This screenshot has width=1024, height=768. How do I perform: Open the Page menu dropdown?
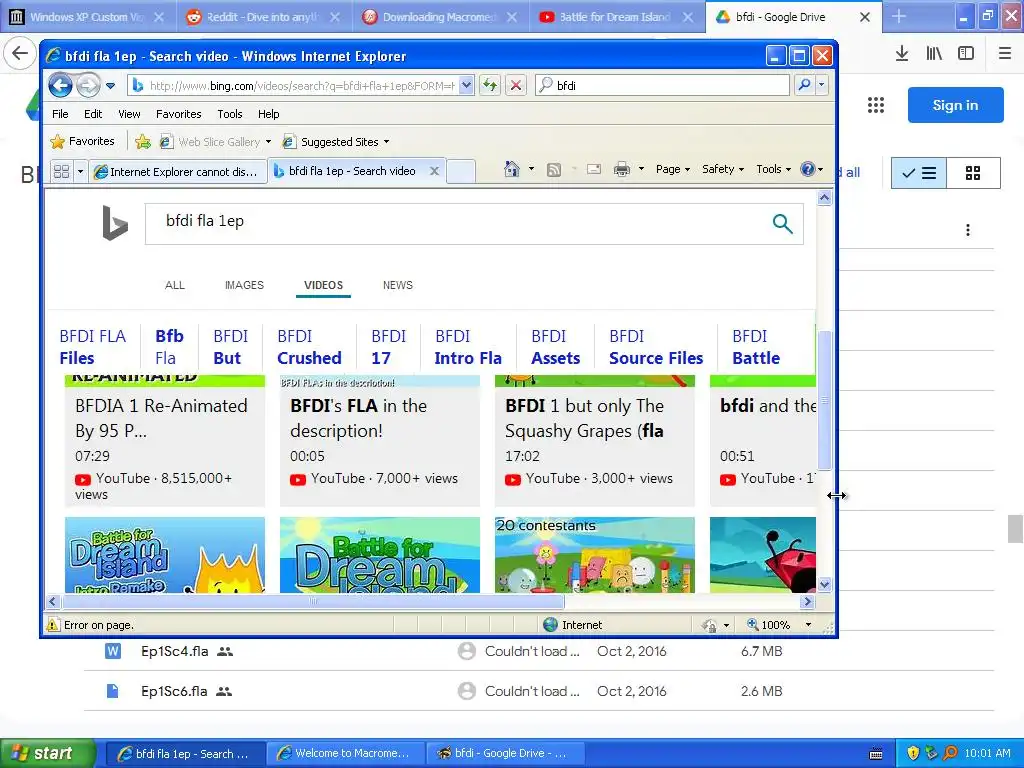click(x=673, y=169)
